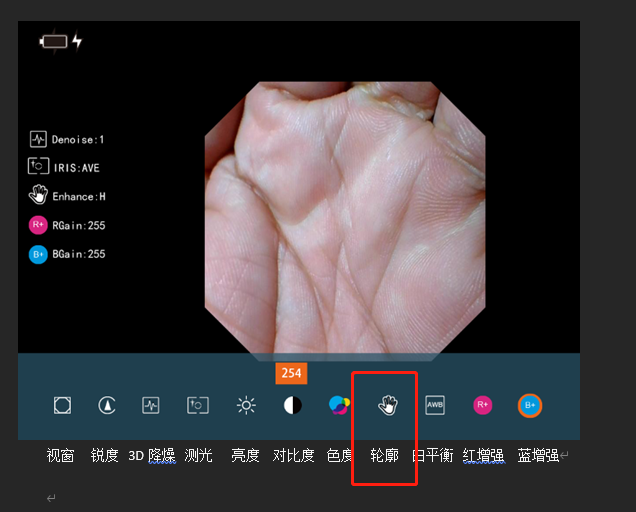
Task: Select the highlighted blue B+ toolbar icon
Action: click(530, 405)
